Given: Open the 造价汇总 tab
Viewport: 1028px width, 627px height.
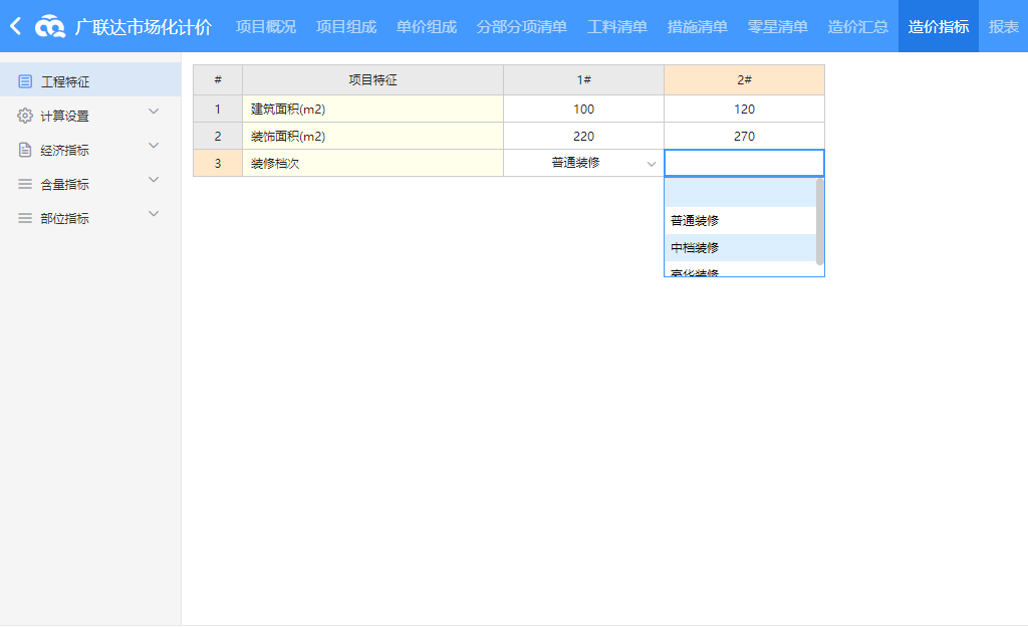Looking at the screenshot, I should tap(858, 26).
